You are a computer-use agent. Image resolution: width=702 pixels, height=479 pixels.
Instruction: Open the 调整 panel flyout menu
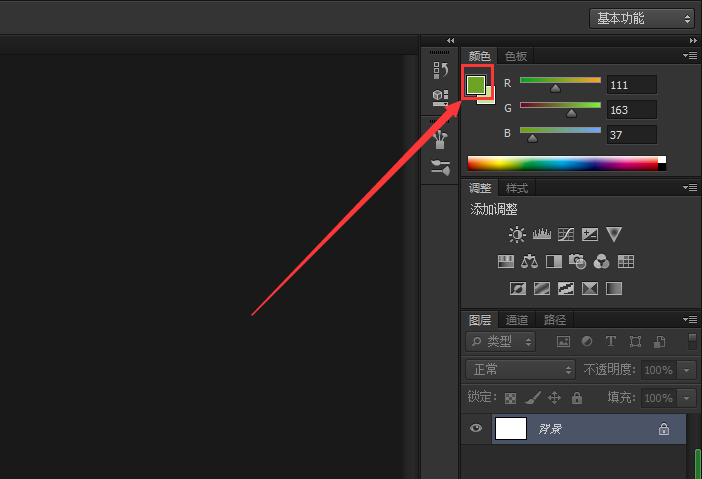click(690, 187)
